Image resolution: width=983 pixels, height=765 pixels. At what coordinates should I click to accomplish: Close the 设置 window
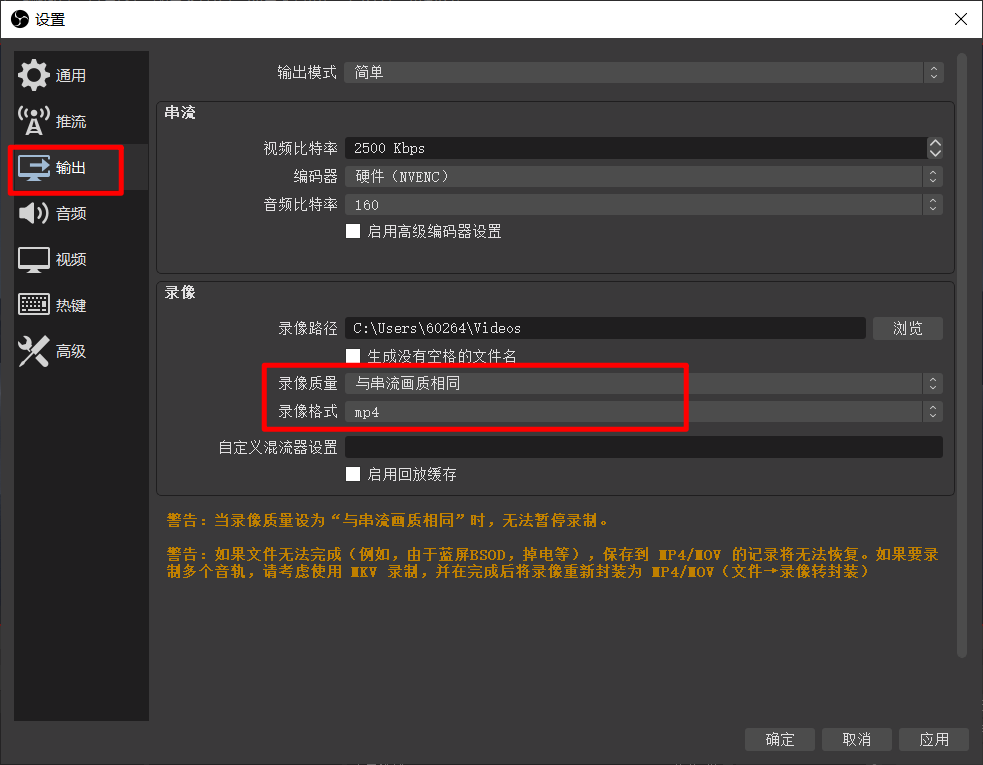coord(960,19)
